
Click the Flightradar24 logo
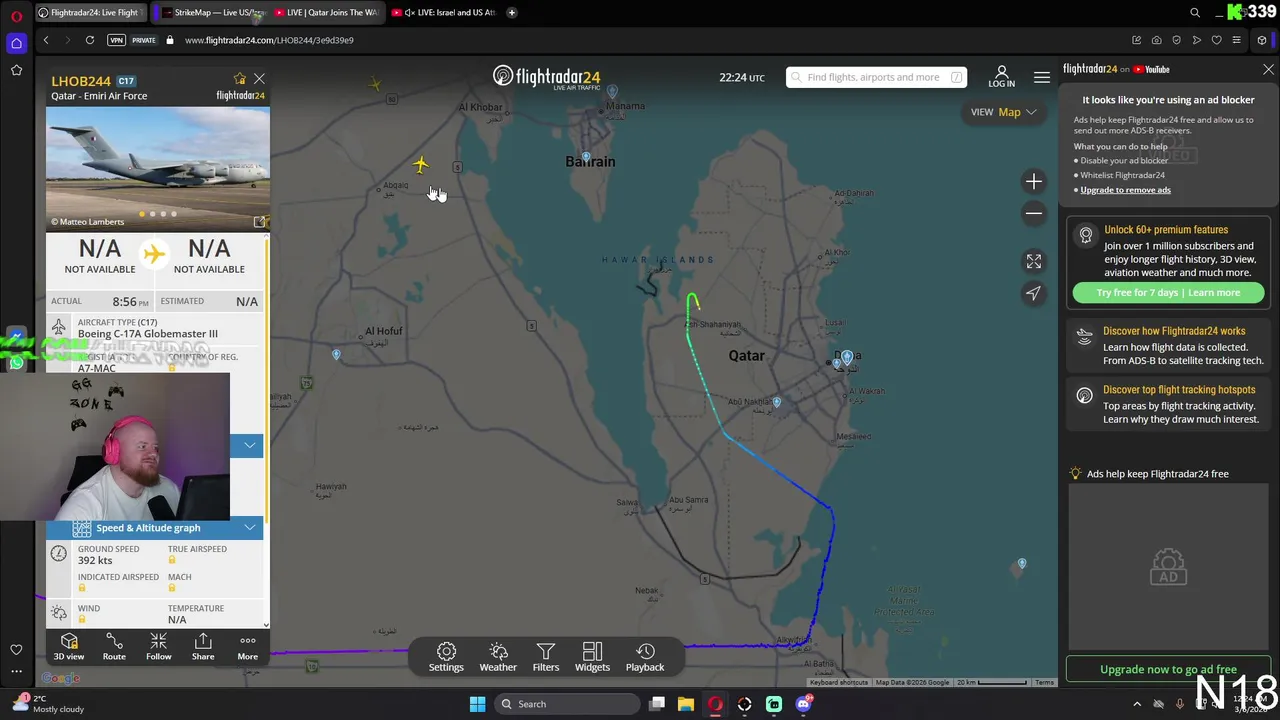[546, 77]
